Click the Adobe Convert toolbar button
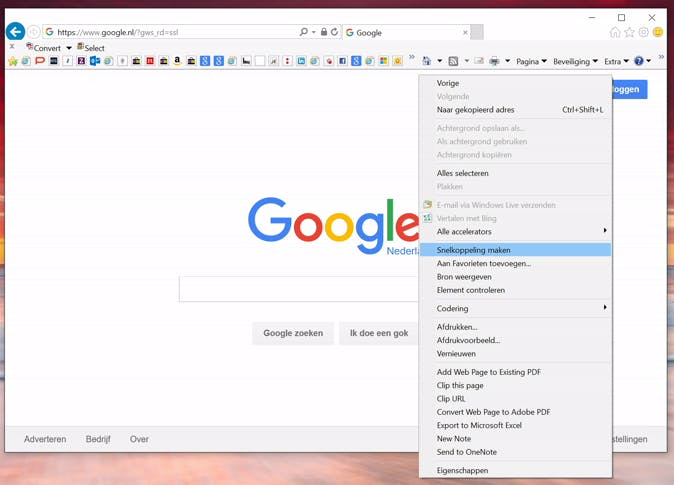 tap(44, 48)
